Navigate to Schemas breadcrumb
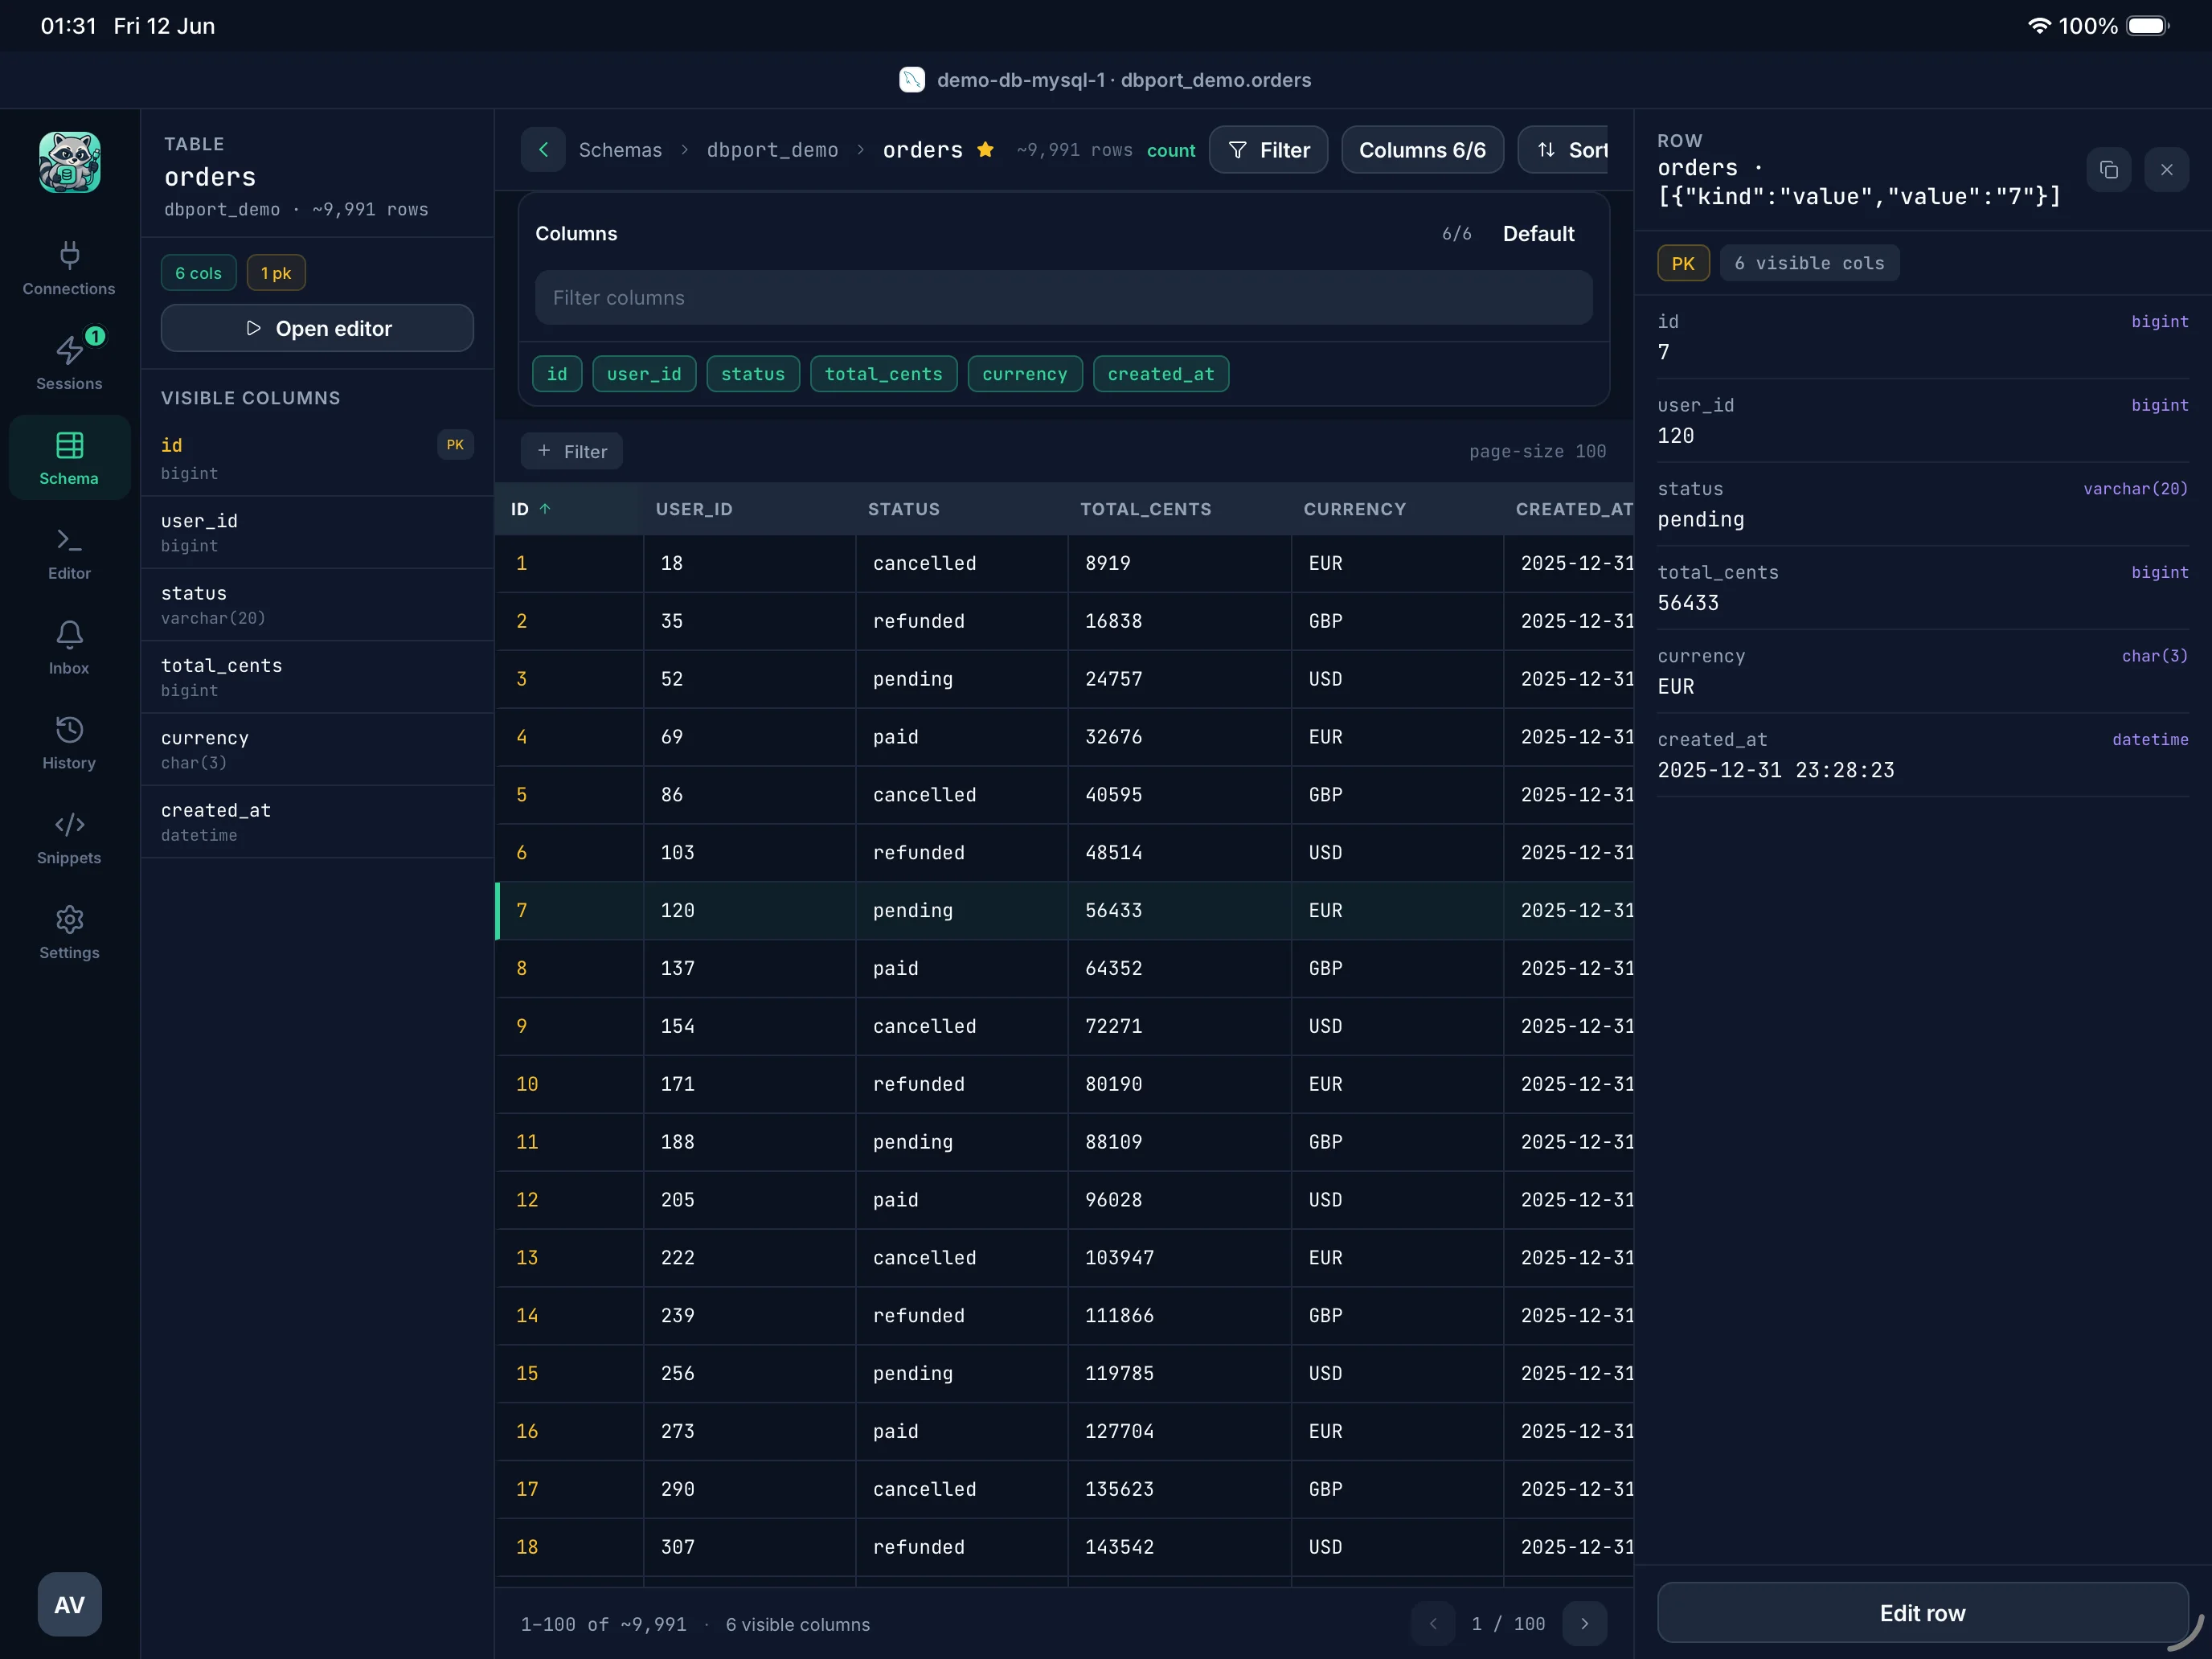This screenshot has height=1659, width=2212. click(x=620, y=149)
